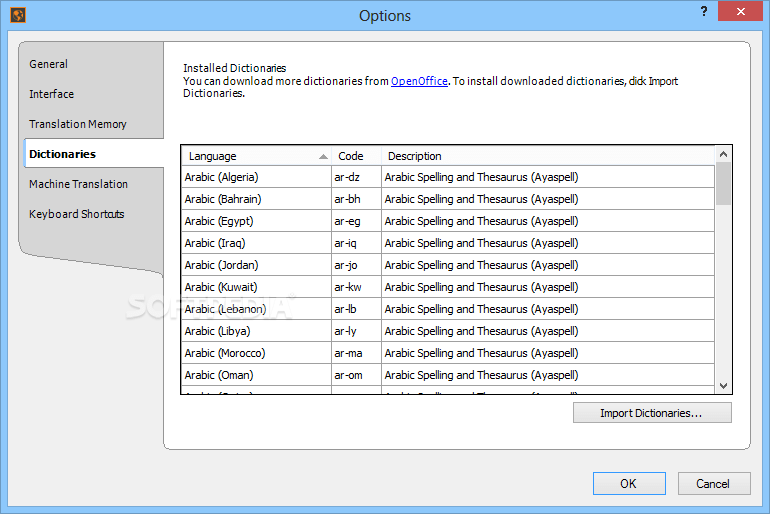
Task: Click the ar-dz code cell
Action: tap(357, 177)
